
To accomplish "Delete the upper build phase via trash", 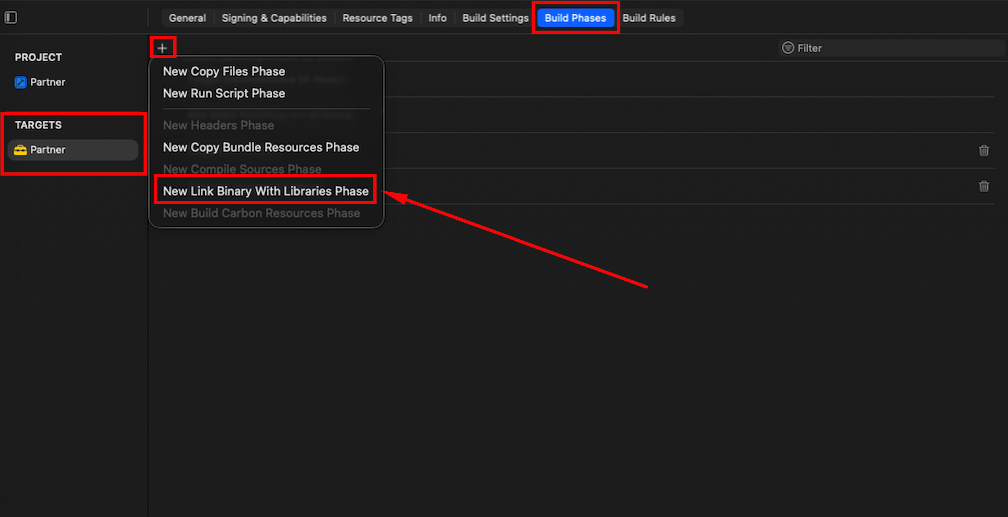I will pos(984,150).
